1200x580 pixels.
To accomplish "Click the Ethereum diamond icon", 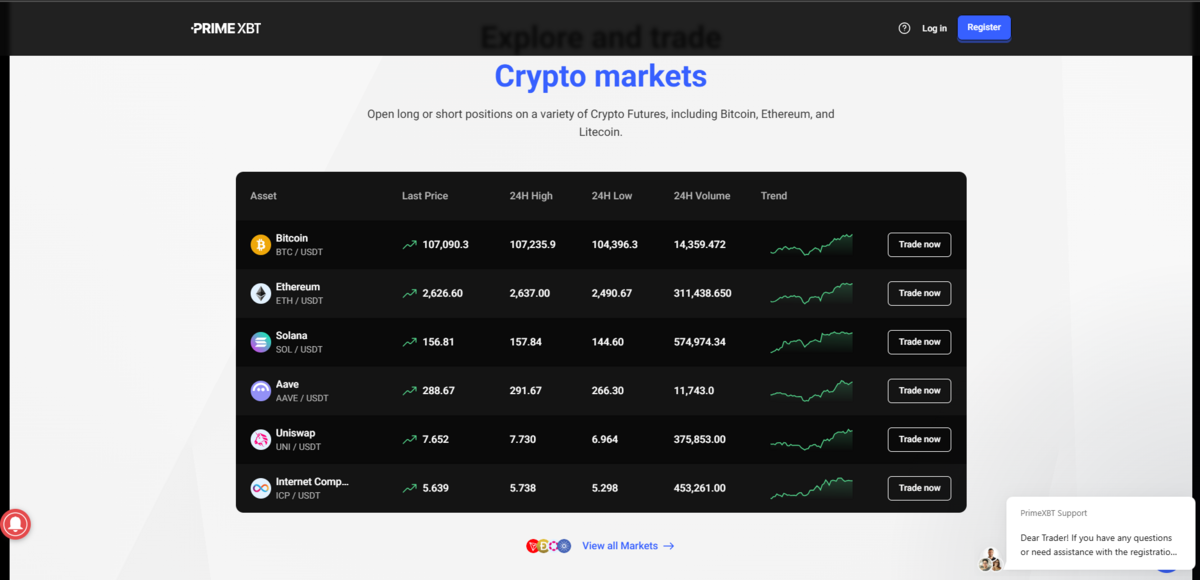I will click(260, 292).
